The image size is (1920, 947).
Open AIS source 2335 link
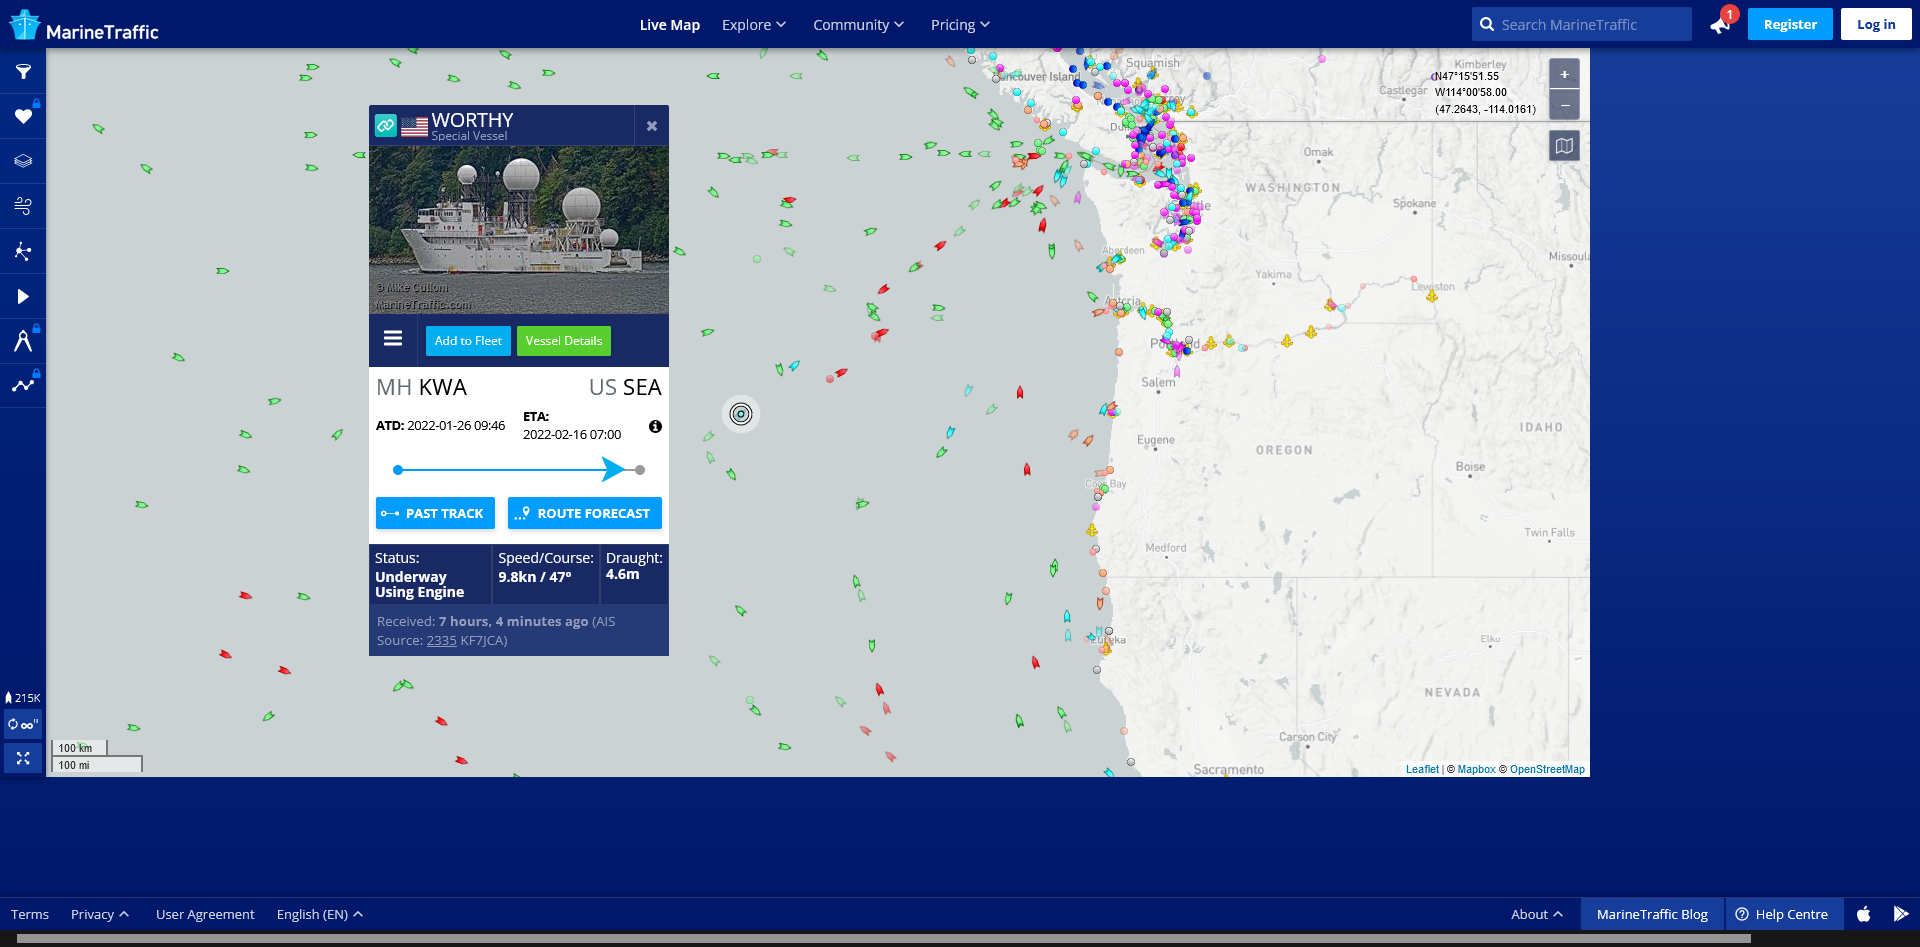point(441,641)
